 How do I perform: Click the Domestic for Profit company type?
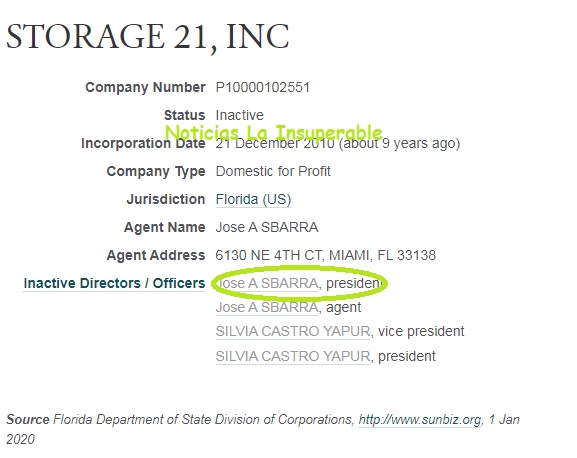(x=273, y=171)
